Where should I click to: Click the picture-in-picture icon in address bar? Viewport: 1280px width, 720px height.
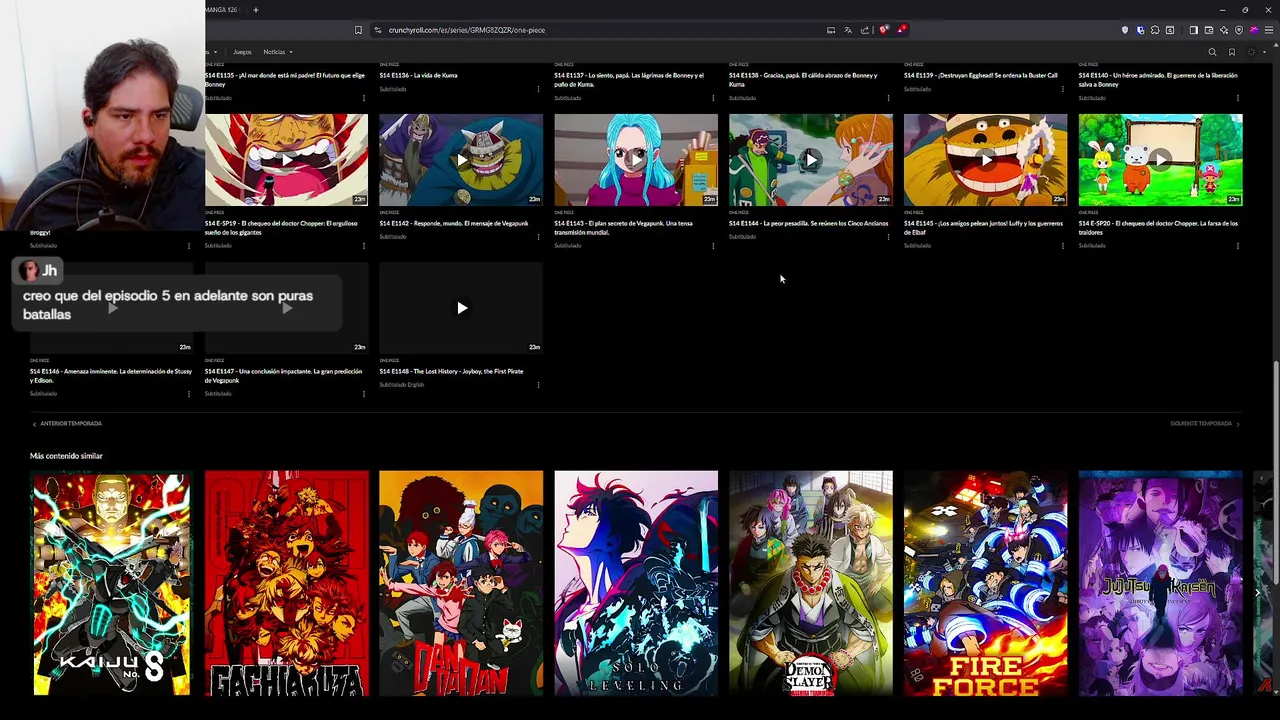831,30
